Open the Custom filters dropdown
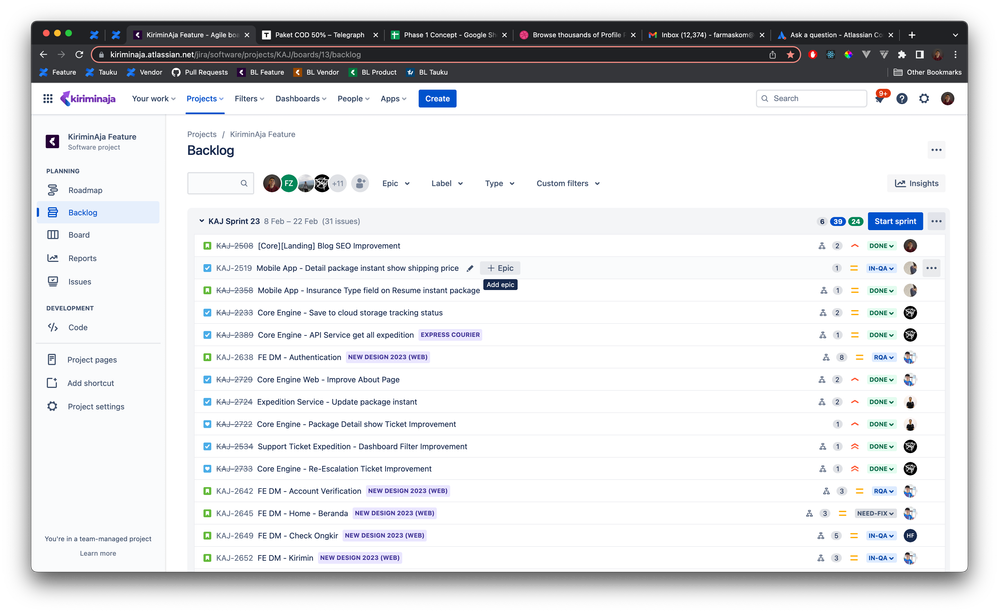The height and width of the screenshot is (613, 999). coord(568,184)
